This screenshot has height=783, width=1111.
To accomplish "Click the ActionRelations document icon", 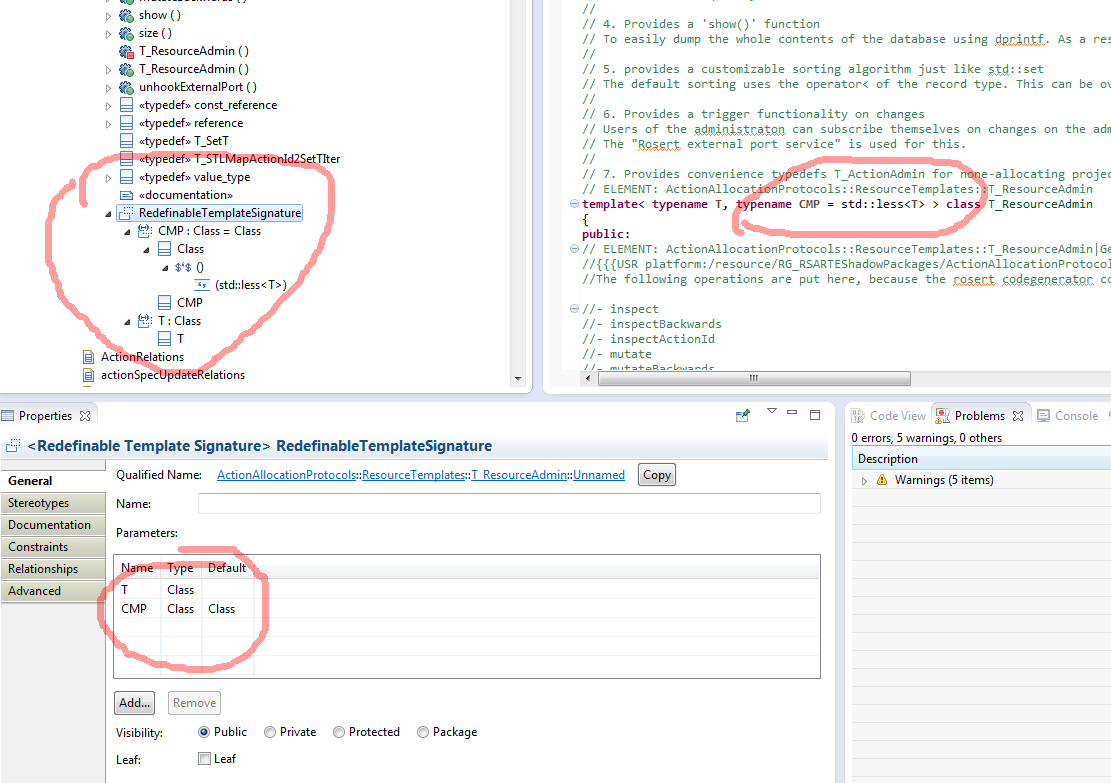I will (x=89, y=357).
